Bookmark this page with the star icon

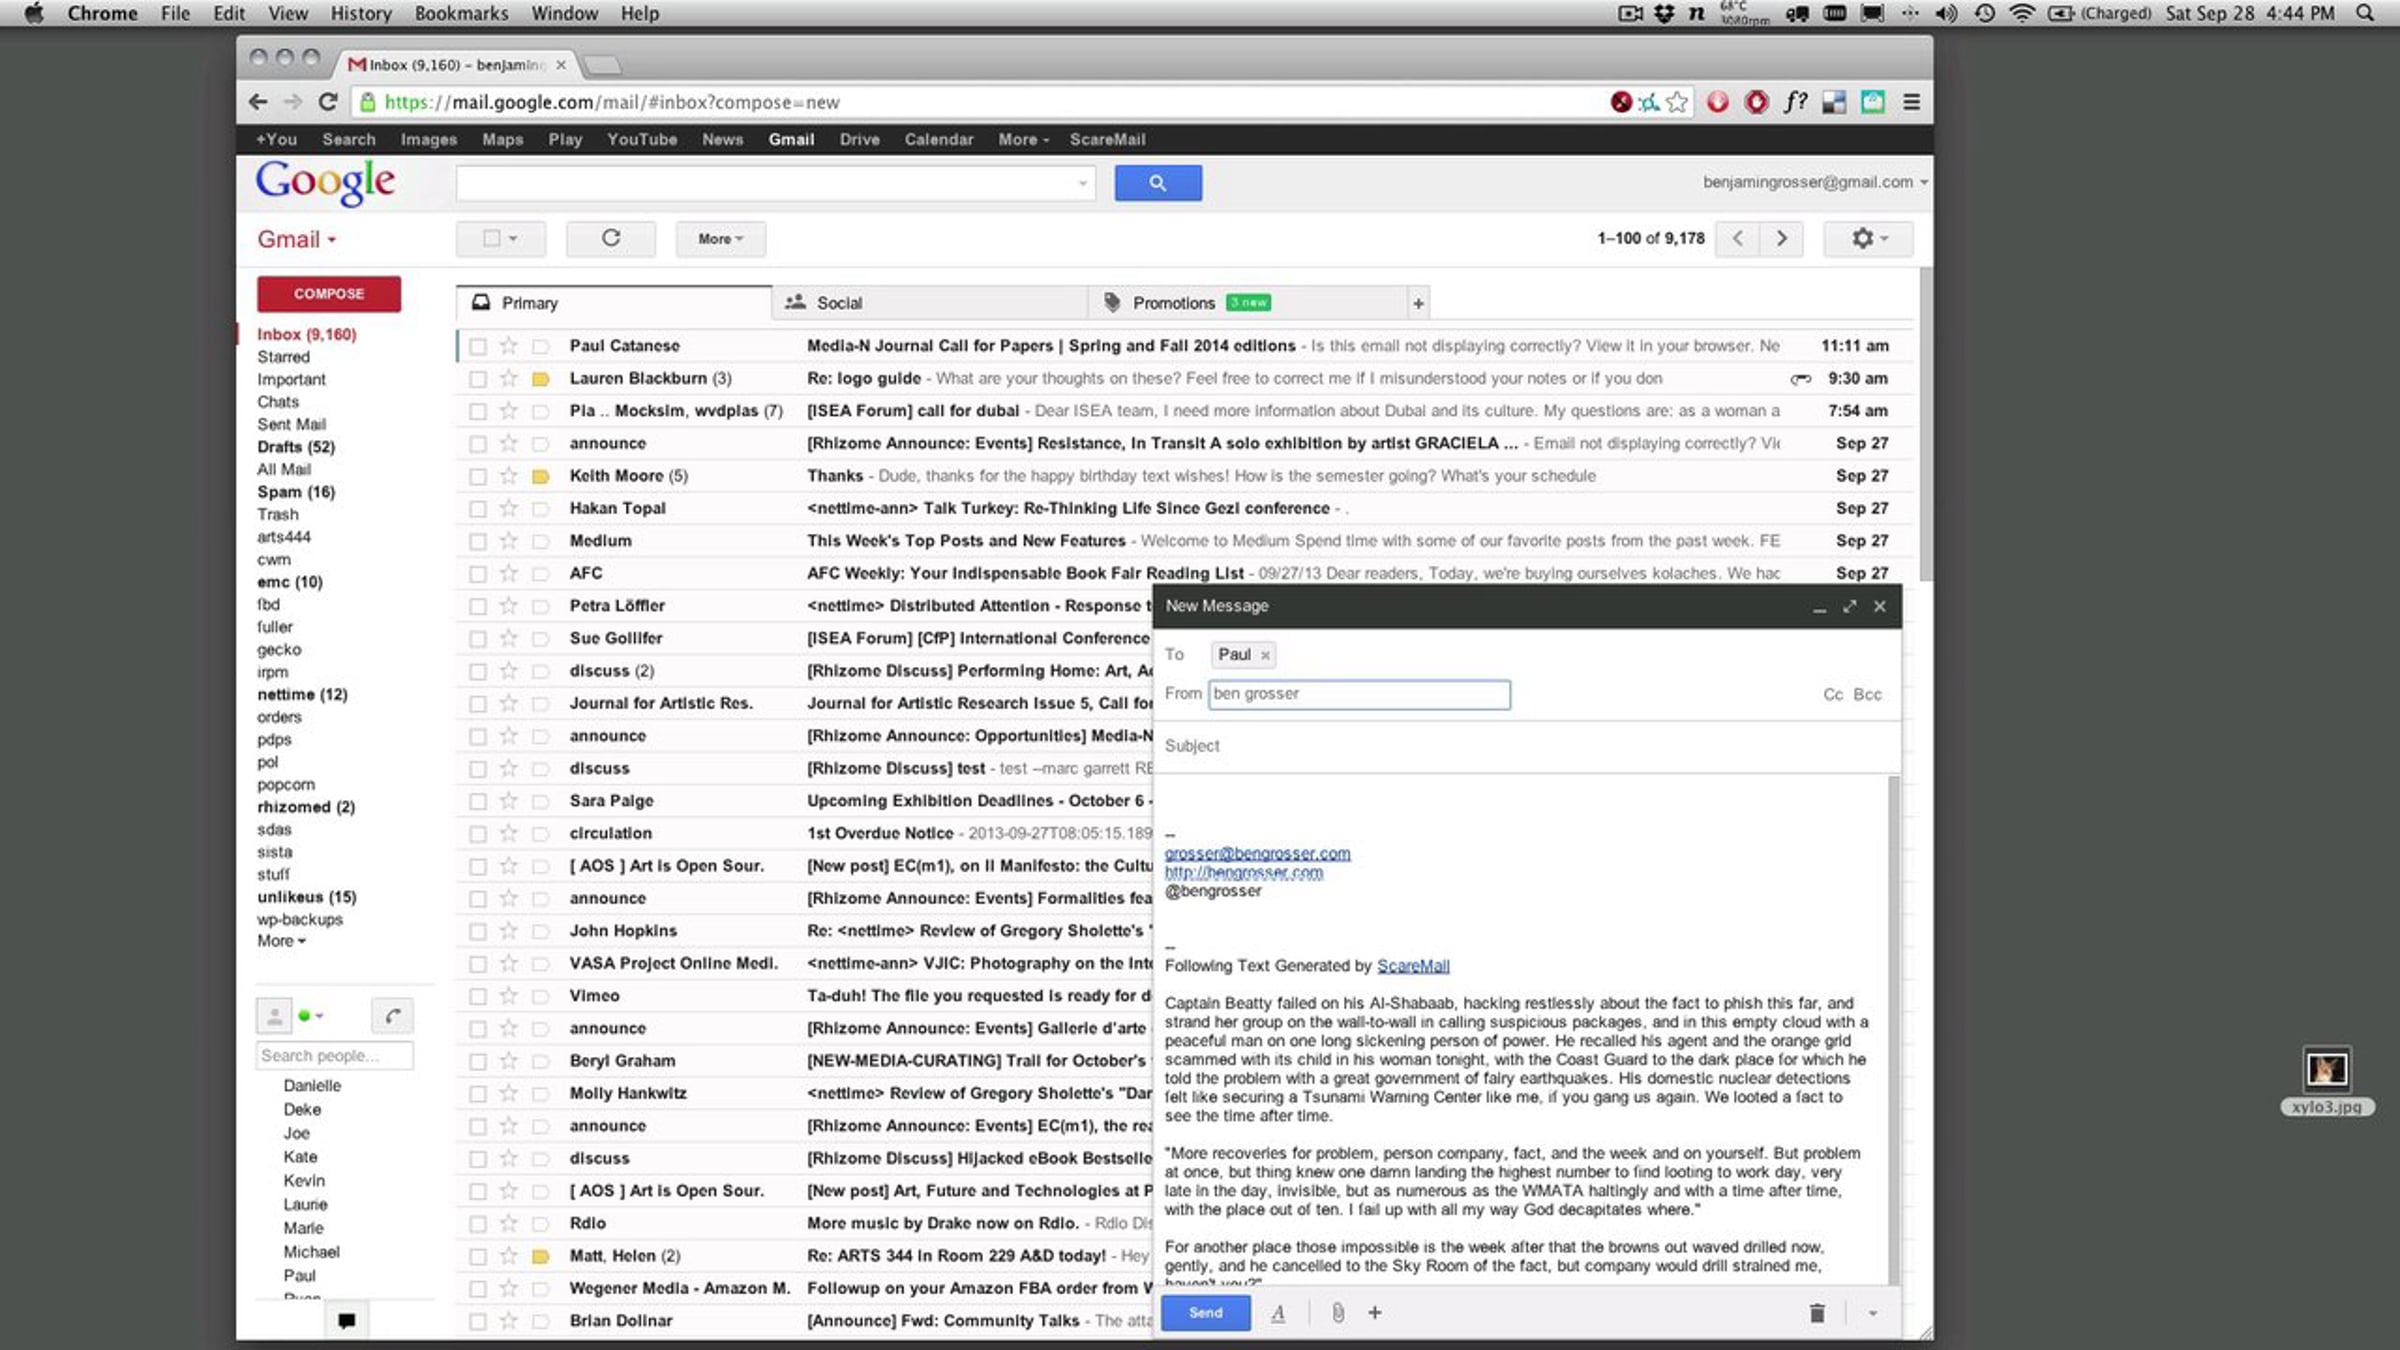(1677, 102)
